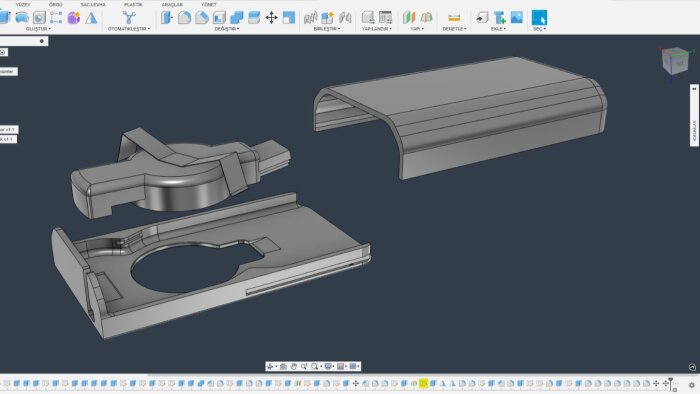The height and width of the screenshot is (394, 700).
Task: Open the purple Create Form icon
Action: tap(74, 17)
